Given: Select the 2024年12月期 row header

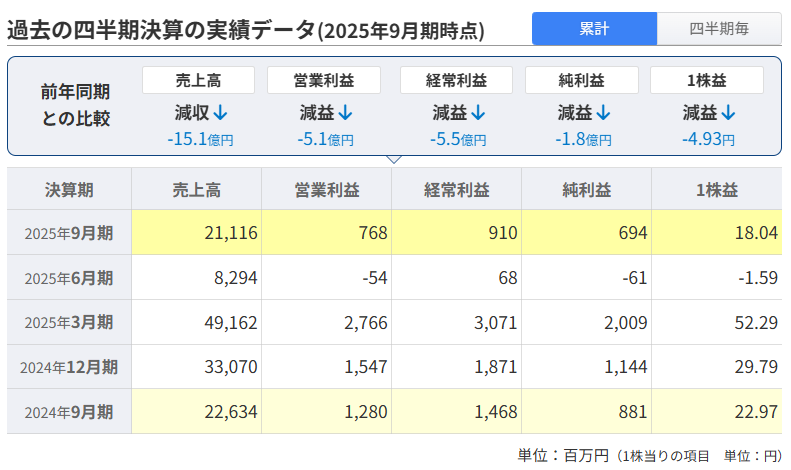Looking at the screenshot, I should [x=69, y=367].
